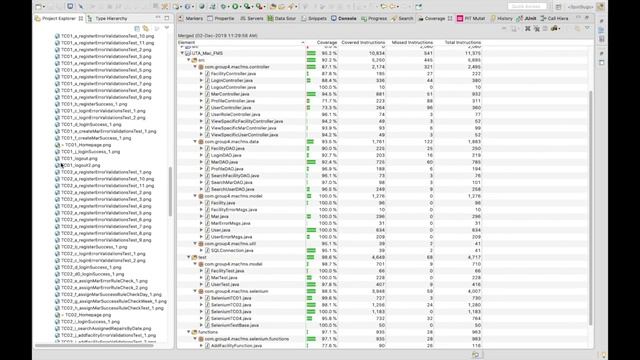Open Project Explorer view menu arrow
Image resolution: width=640 pixels, height=360 pixels.
pos(167,28)
